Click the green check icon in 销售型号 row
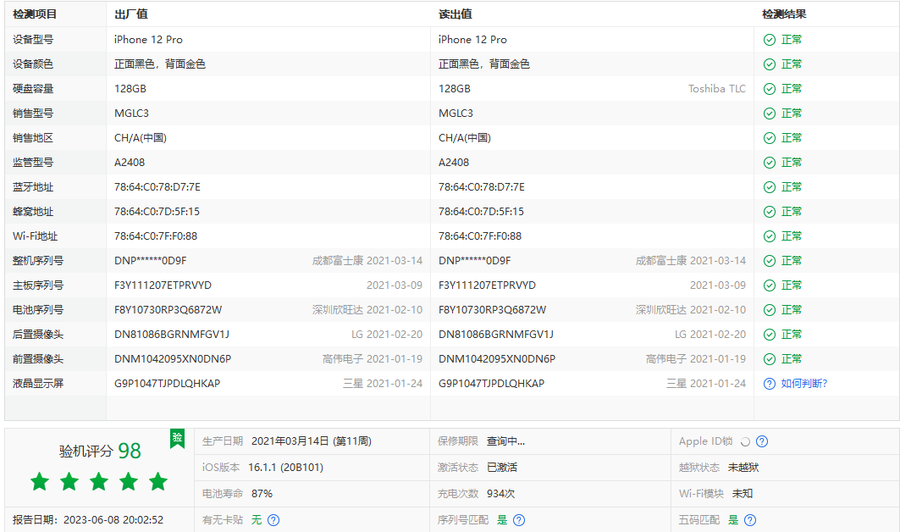900x532 pixels. [769, 114]
